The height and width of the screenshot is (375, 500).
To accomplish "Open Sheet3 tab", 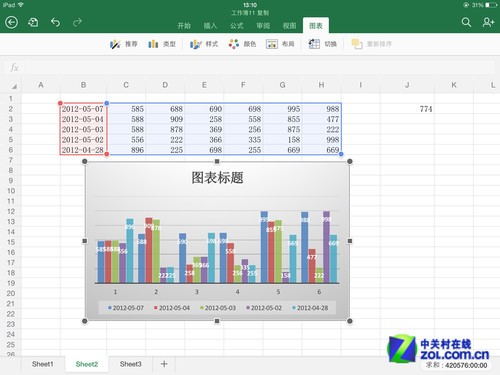I will 131,364.
